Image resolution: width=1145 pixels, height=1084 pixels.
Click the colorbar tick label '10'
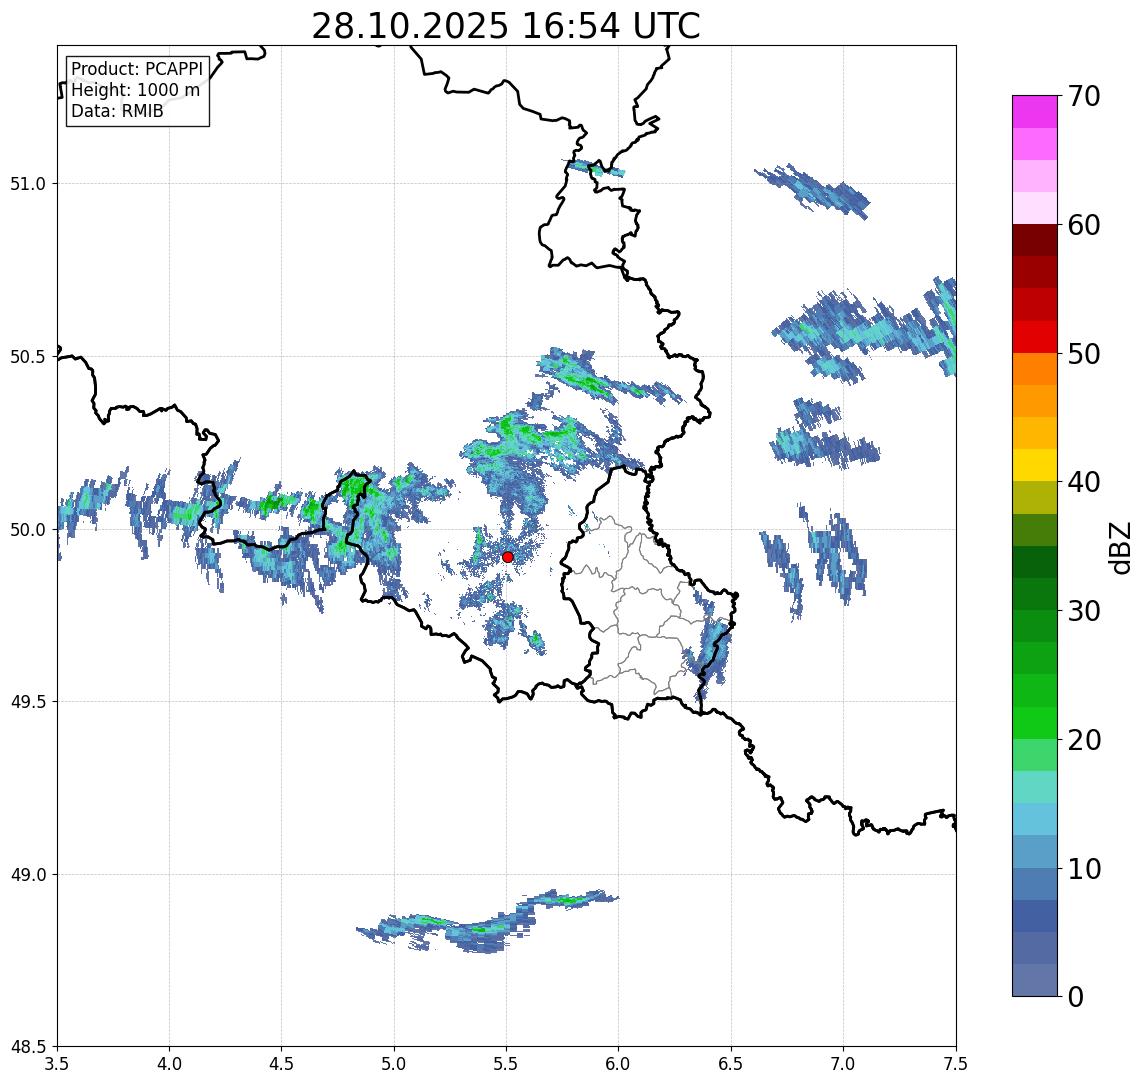pyautogui.click(x=1084, y=869)
